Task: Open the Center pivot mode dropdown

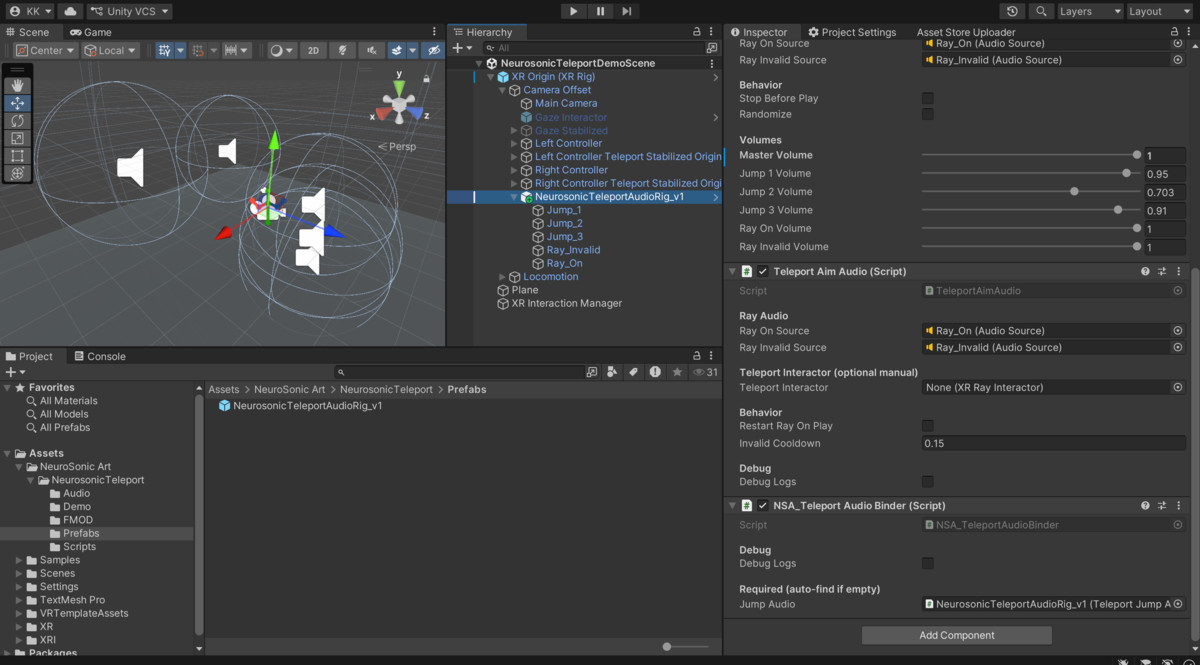Action: 44,50
